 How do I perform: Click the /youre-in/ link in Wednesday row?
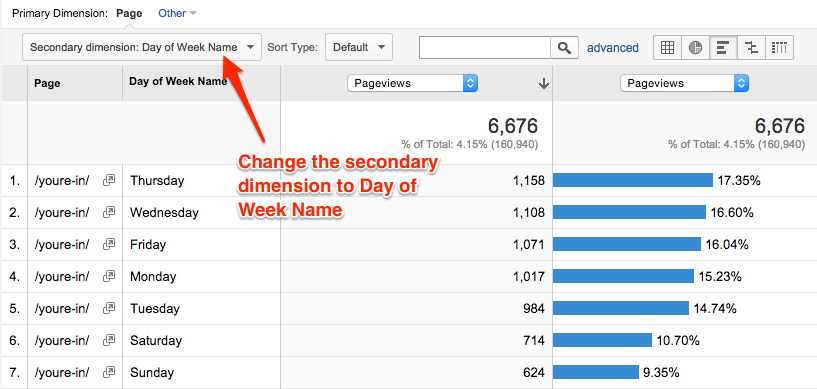coord(61,212)
